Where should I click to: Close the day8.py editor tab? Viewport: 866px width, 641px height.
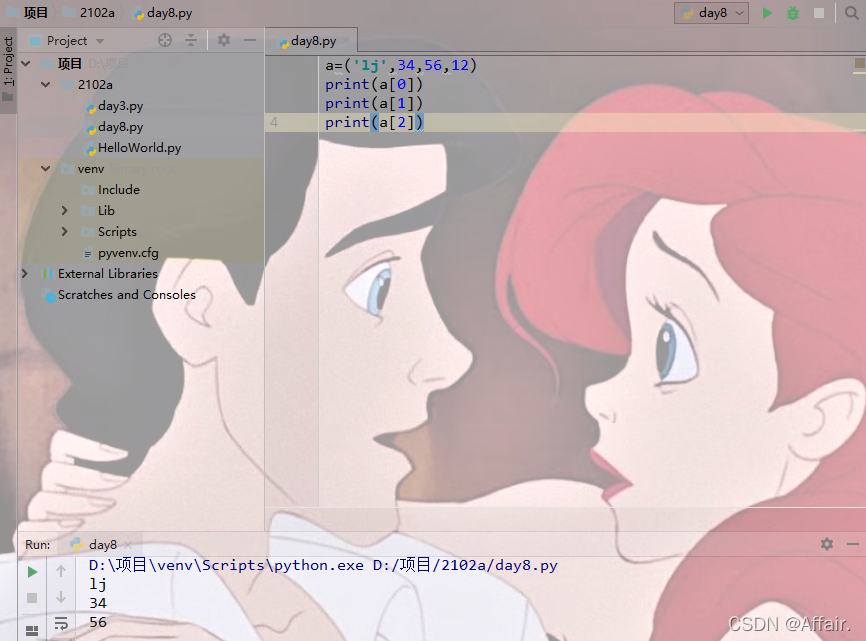pos(346,40)
